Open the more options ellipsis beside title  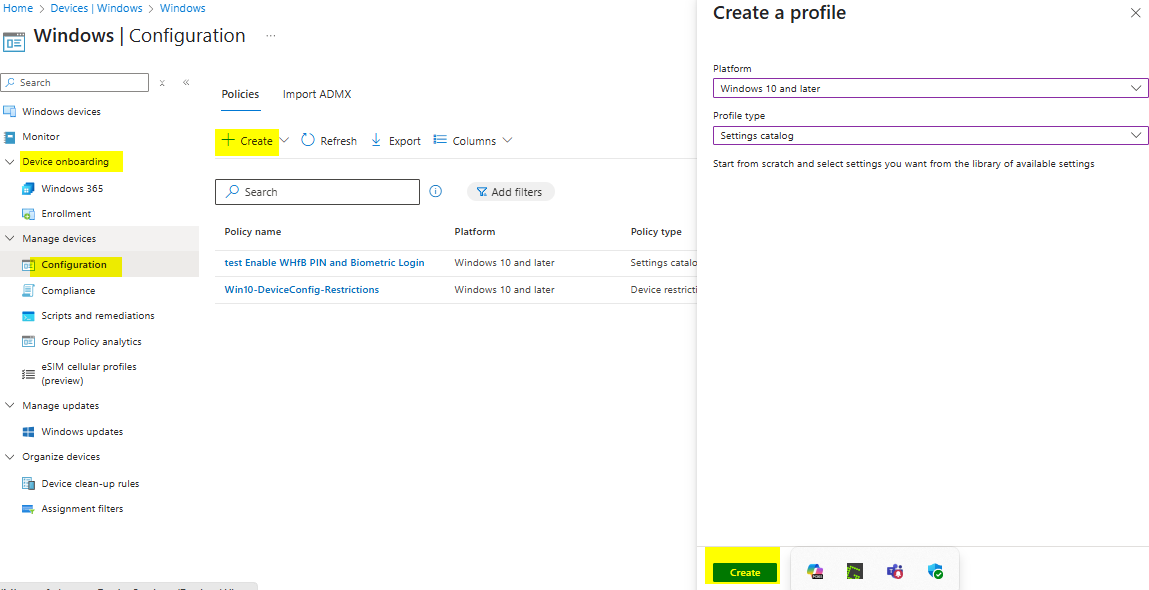[x=271, y=35]
